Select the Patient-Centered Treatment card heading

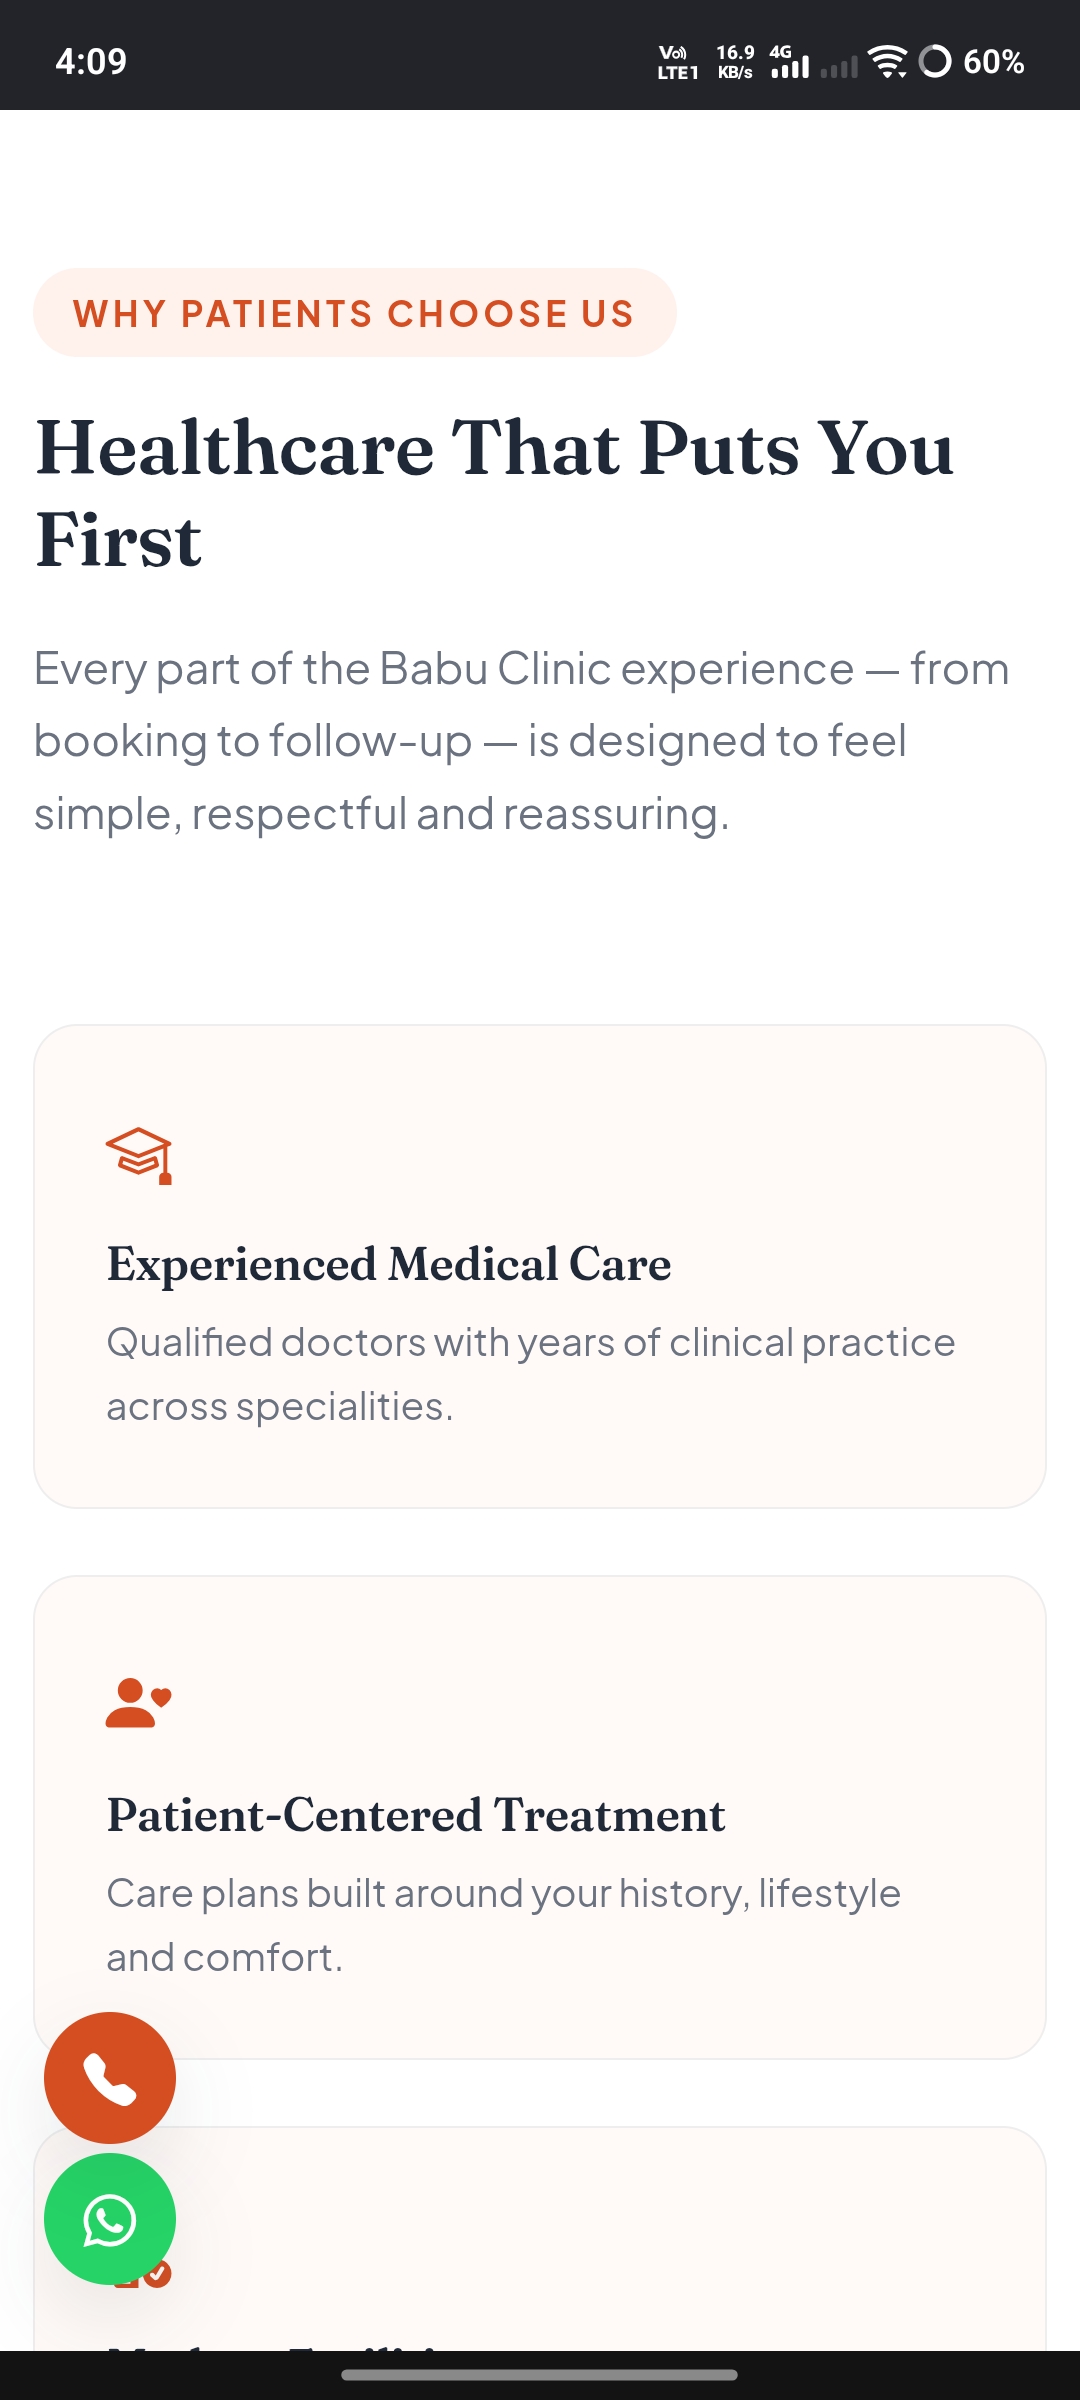416,1815
